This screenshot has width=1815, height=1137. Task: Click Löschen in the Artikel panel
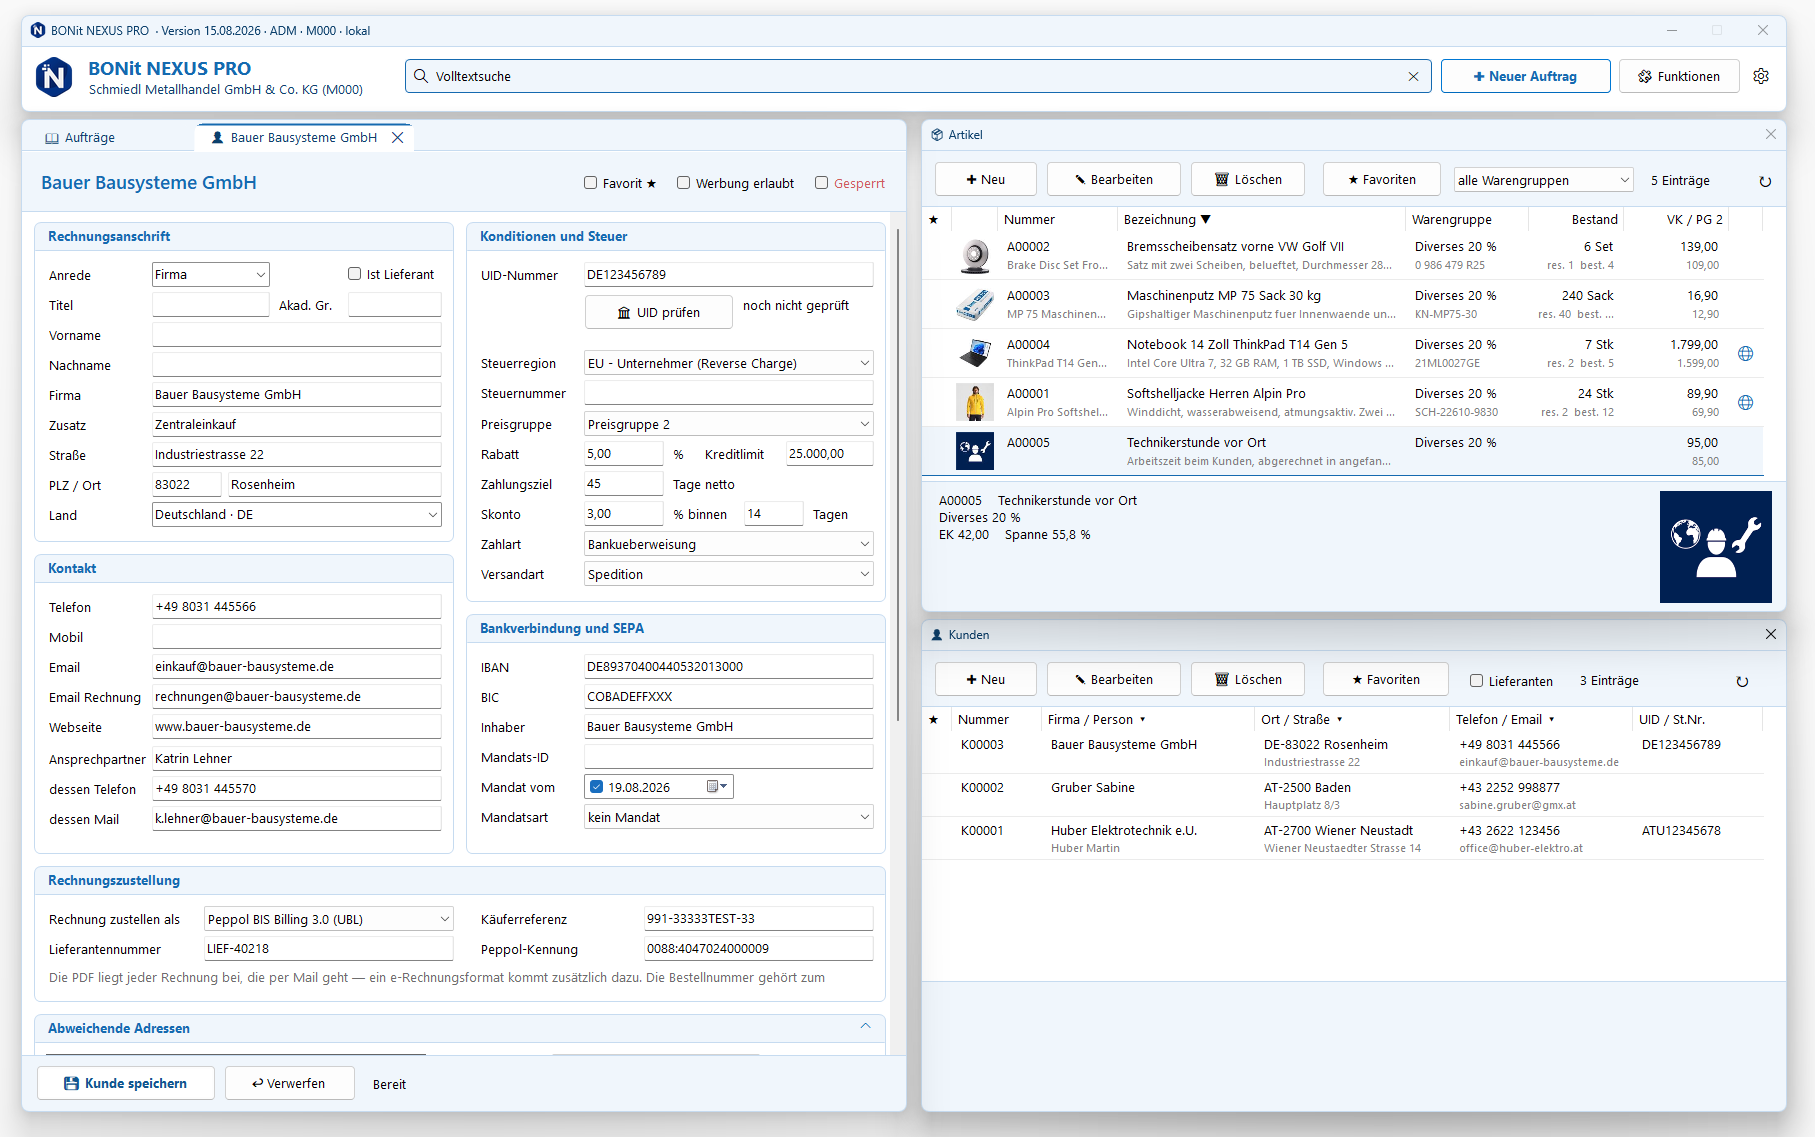[1247, 179]
